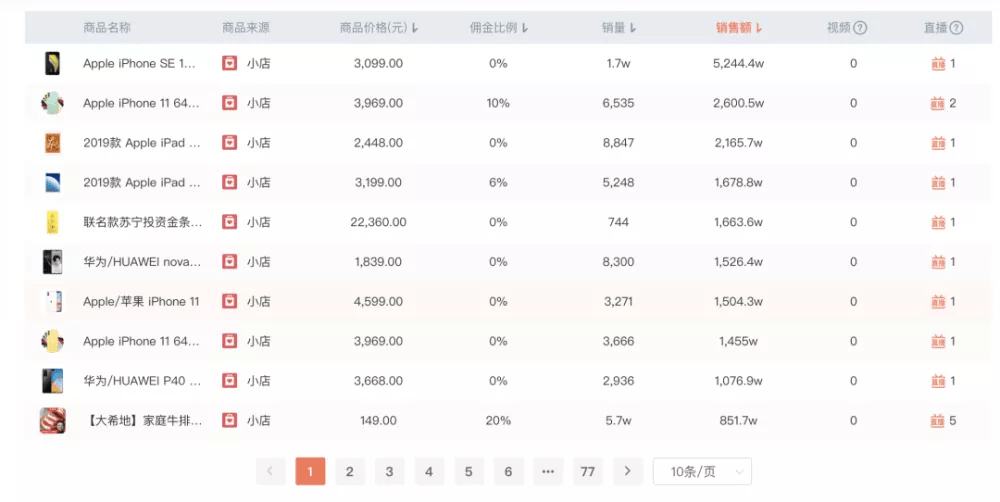Go to page 3
The width and height of the screenshot is (1000, 502).
pos(389,471)
